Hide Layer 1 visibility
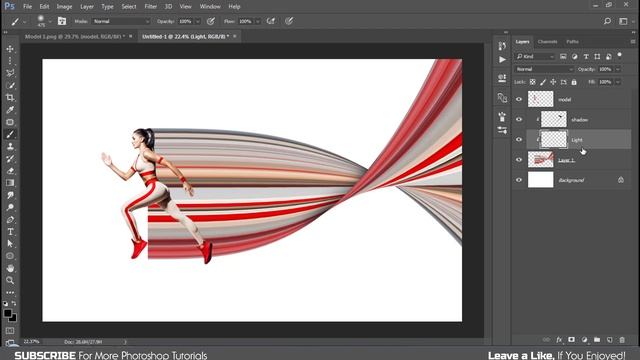640x360 pixels. click(x=519, y=160)
